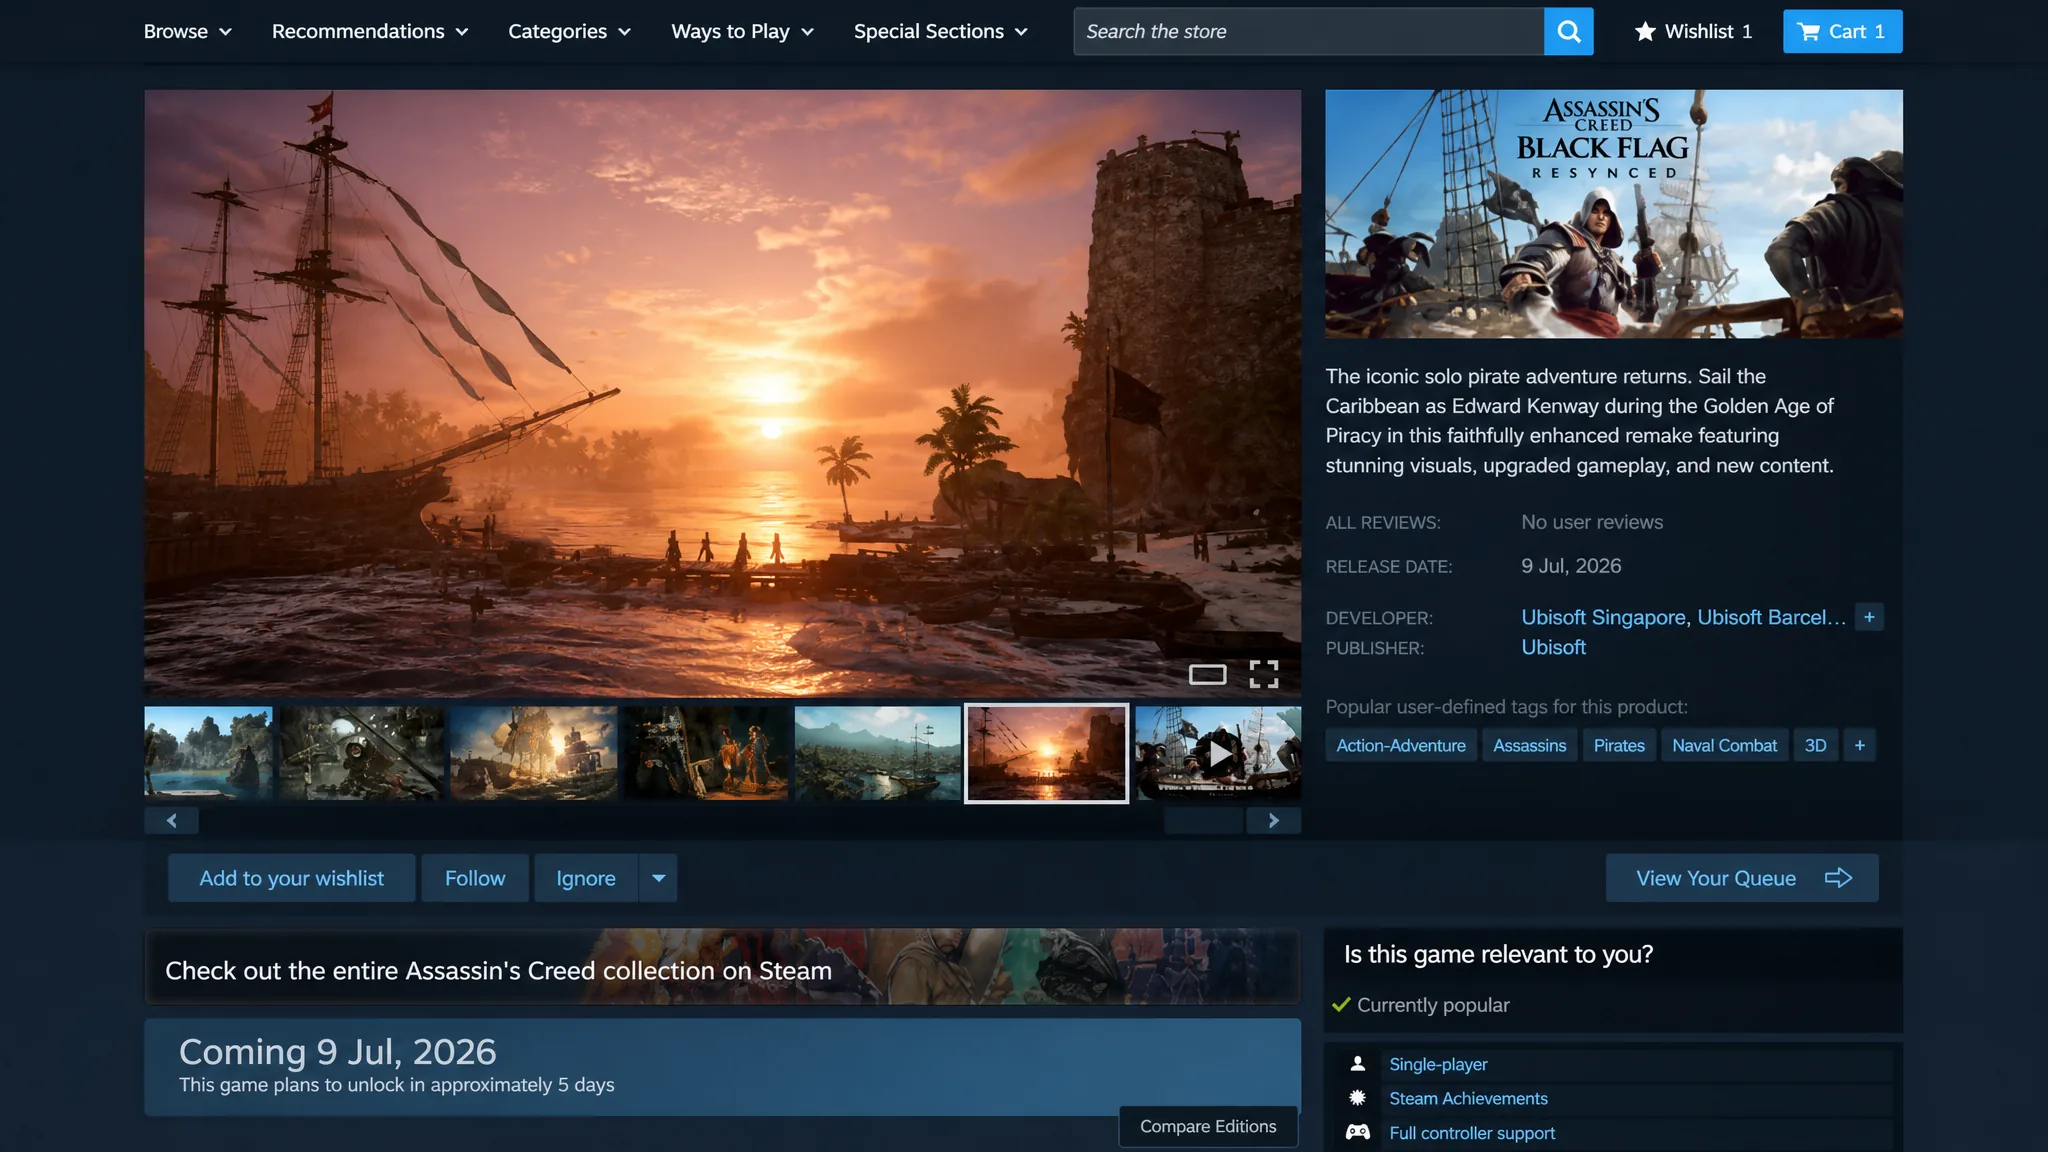This screenshot has width=2048, height=1152.
Task: Select the Pirates tag
Action: pos(1618,745)
